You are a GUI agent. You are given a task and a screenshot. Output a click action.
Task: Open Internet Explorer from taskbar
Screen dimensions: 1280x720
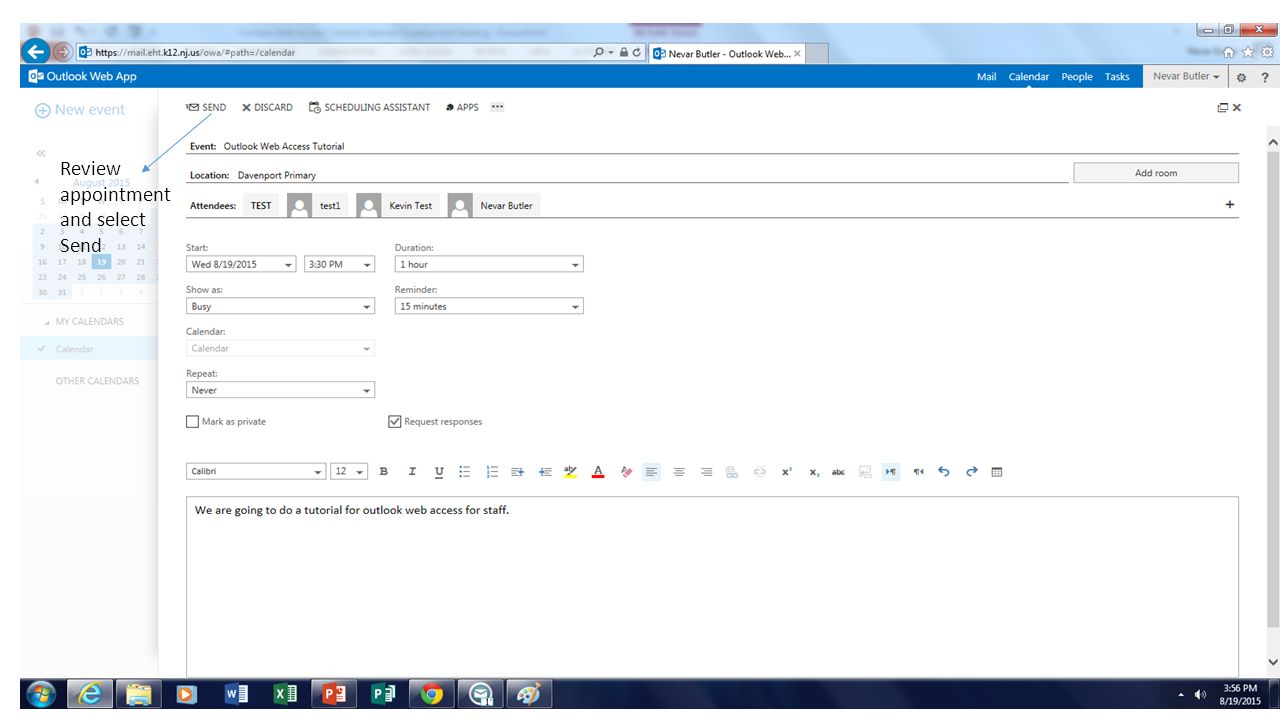90,694
